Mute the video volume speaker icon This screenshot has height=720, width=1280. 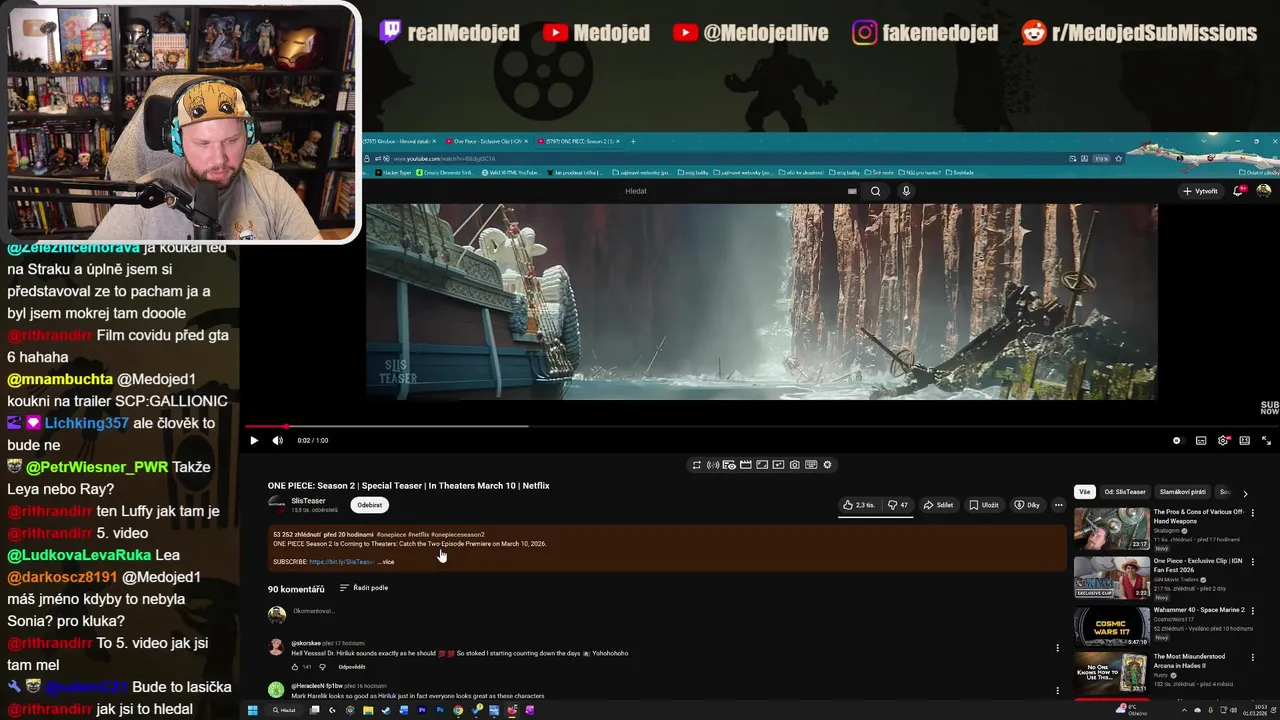point(278,440)
